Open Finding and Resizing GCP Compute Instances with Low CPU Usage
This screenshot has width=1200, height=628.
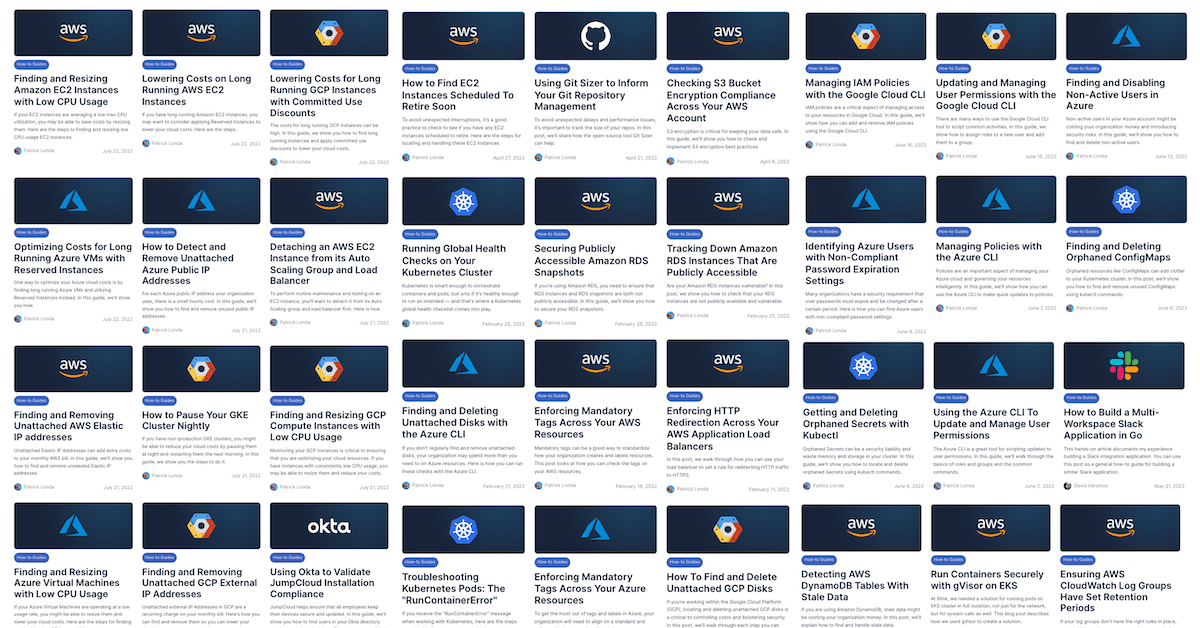point(328,428)
